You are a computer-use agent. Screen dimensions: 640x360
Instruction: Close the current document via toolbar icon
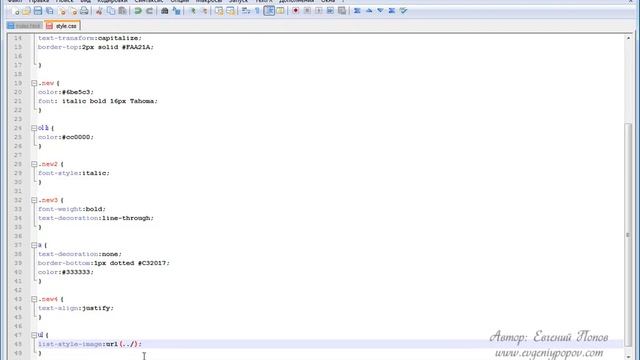pyautogui.click(x=62, y=11)
